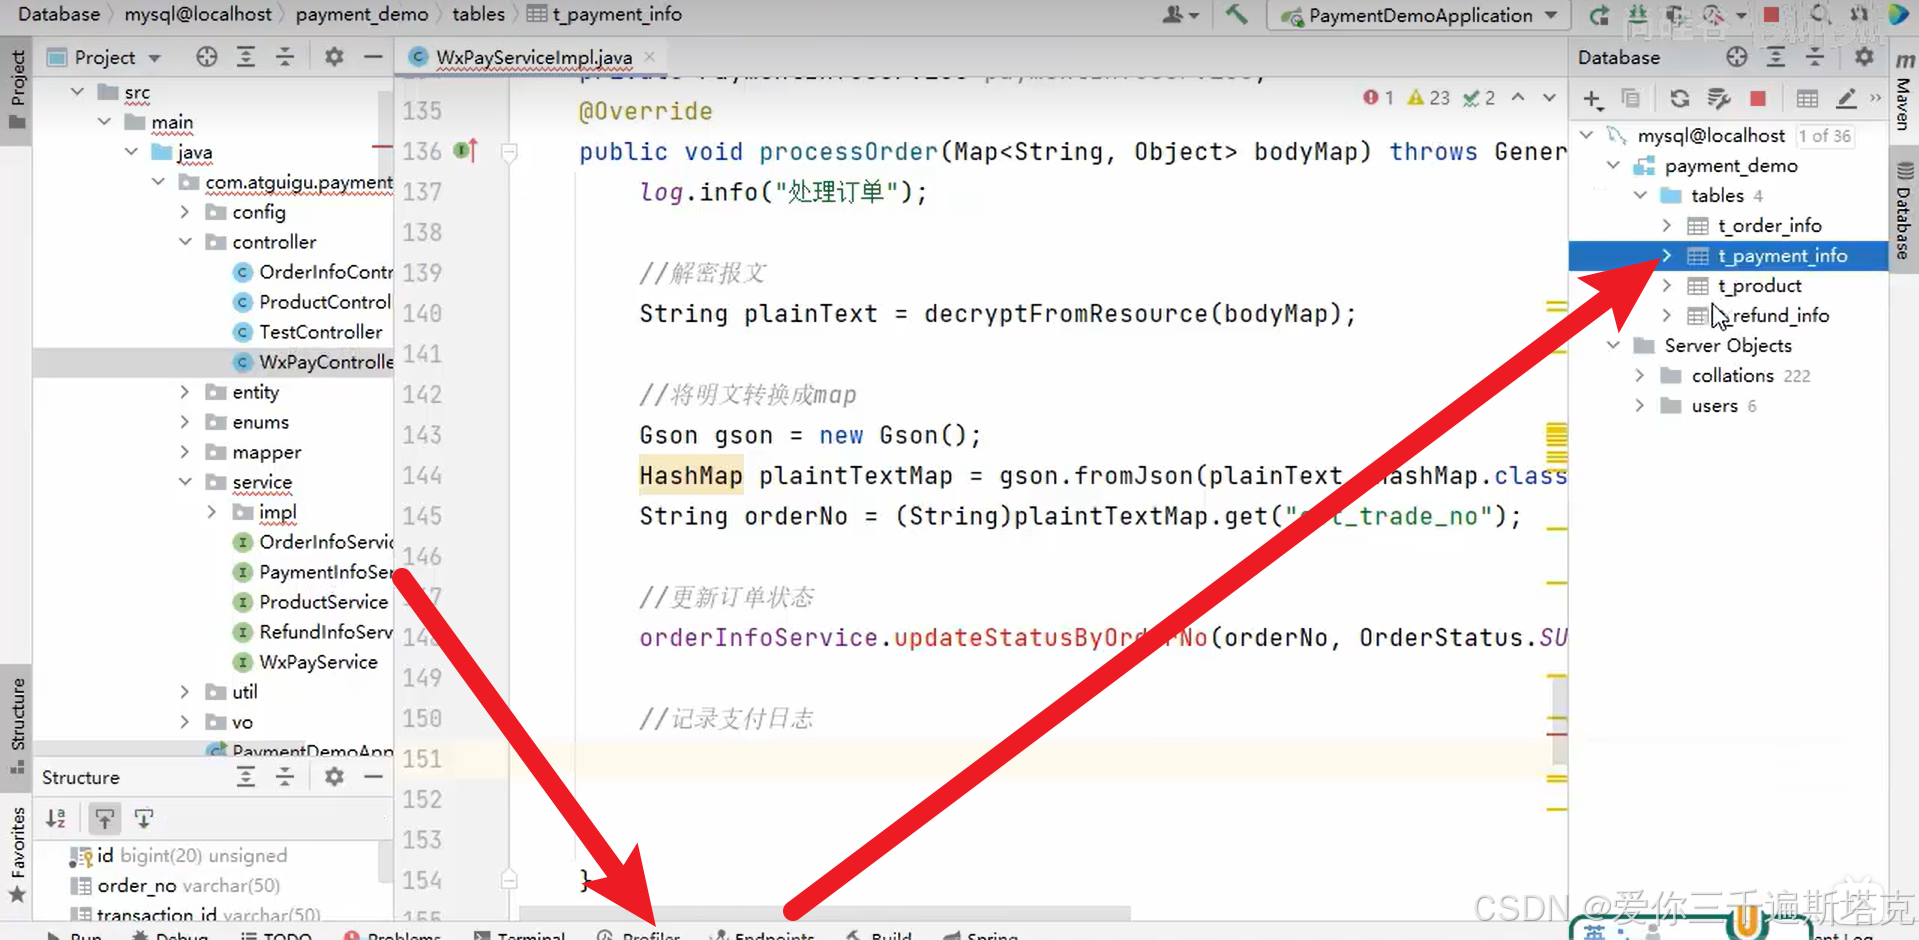The height and width of the screenshot is (940, 1919).
Task: Click the table editor icon in Database toolbar
Action: 1807,98
